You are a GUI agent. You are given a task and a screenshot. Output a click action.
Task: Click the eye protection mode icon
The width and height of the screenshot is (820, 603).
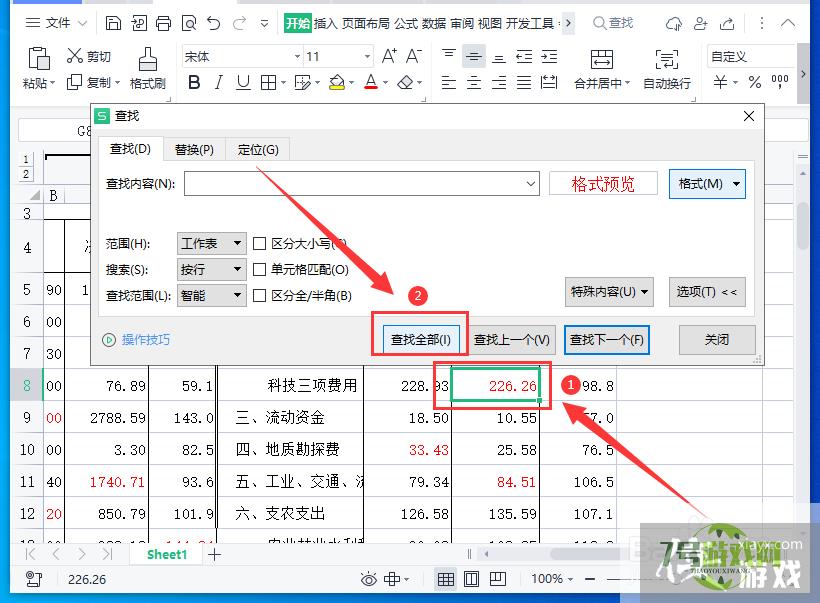[369, 579]
